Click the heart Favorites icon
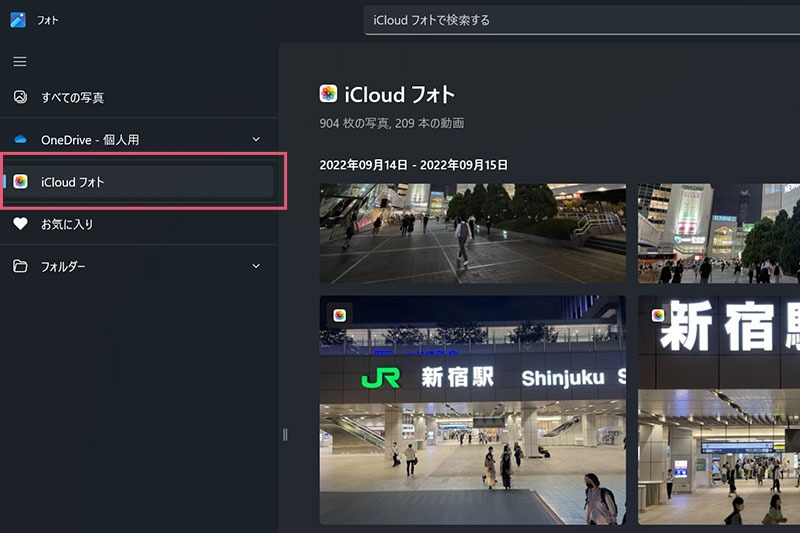This screenshot has width=800, height=533. [x=20, y=224]
